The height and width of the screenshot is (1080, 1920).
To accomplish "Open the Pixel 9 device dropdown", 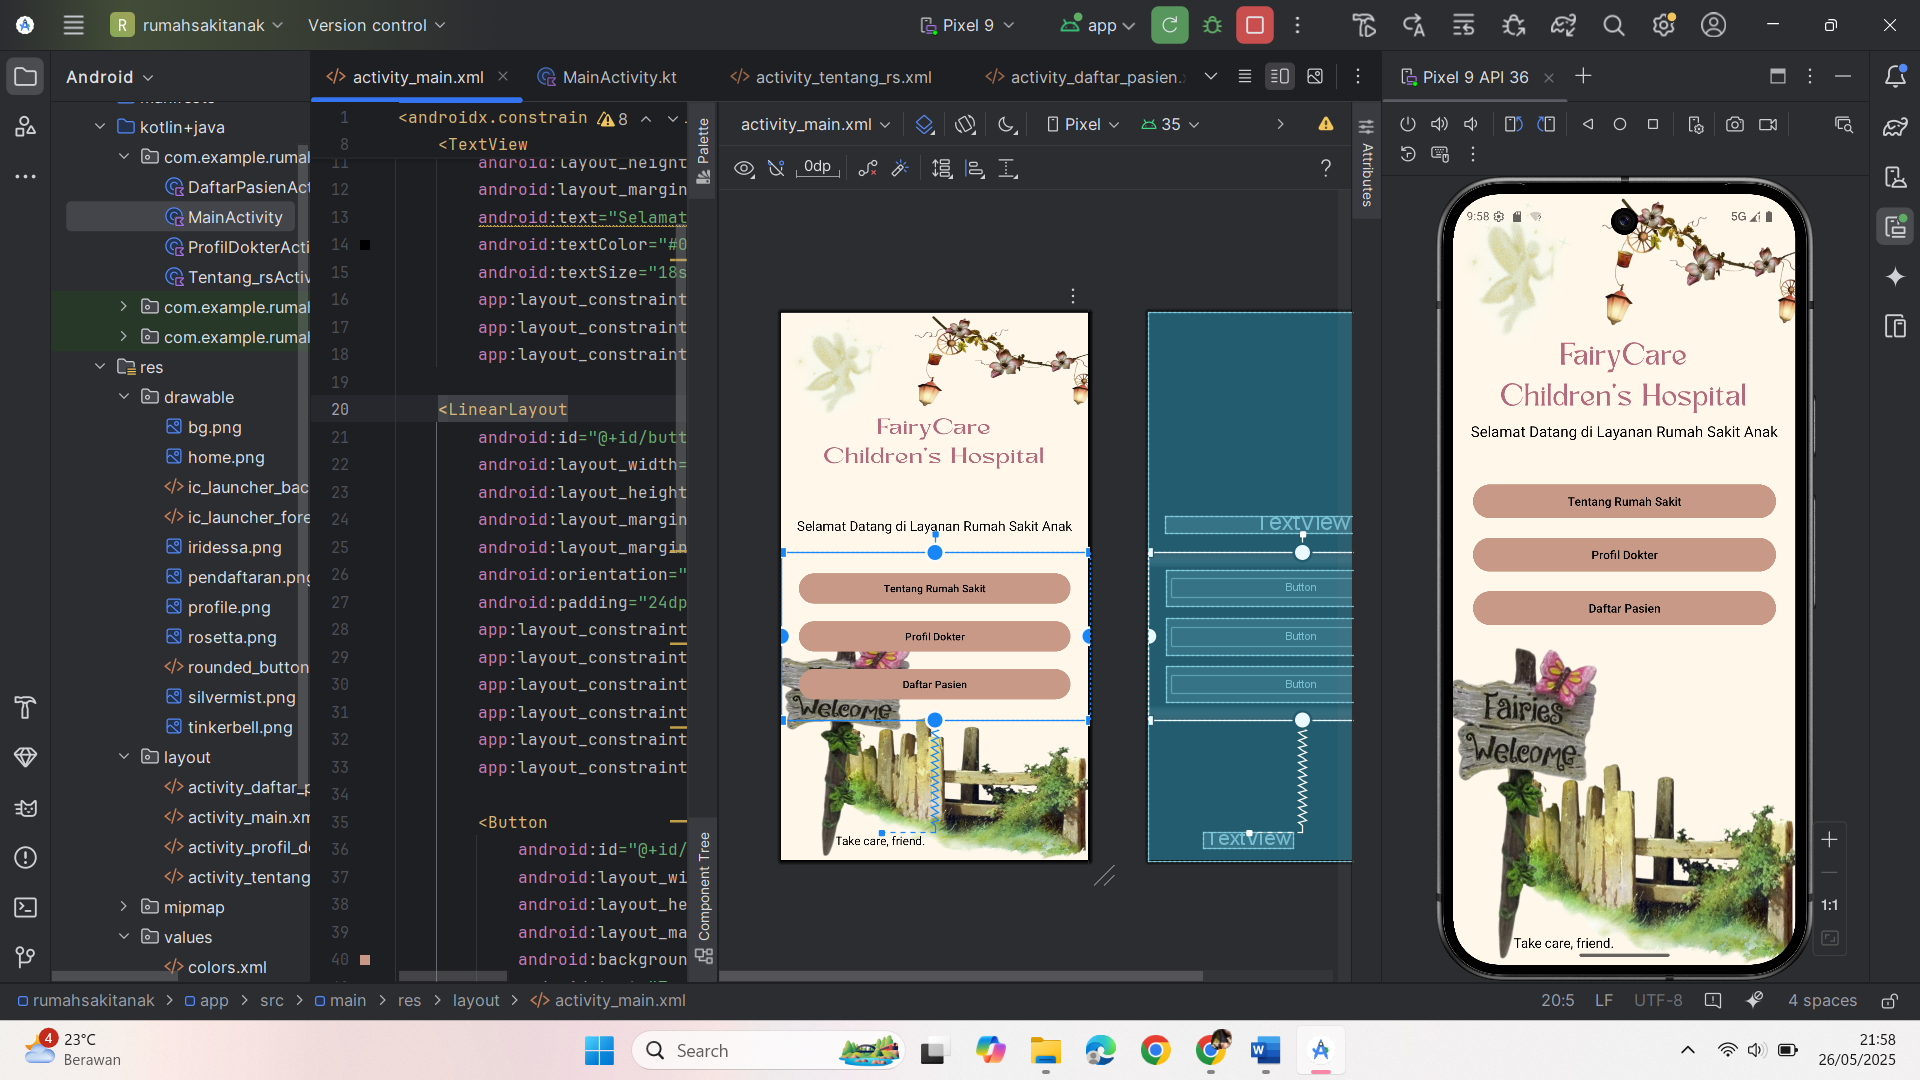I will (x=968, y=25).
